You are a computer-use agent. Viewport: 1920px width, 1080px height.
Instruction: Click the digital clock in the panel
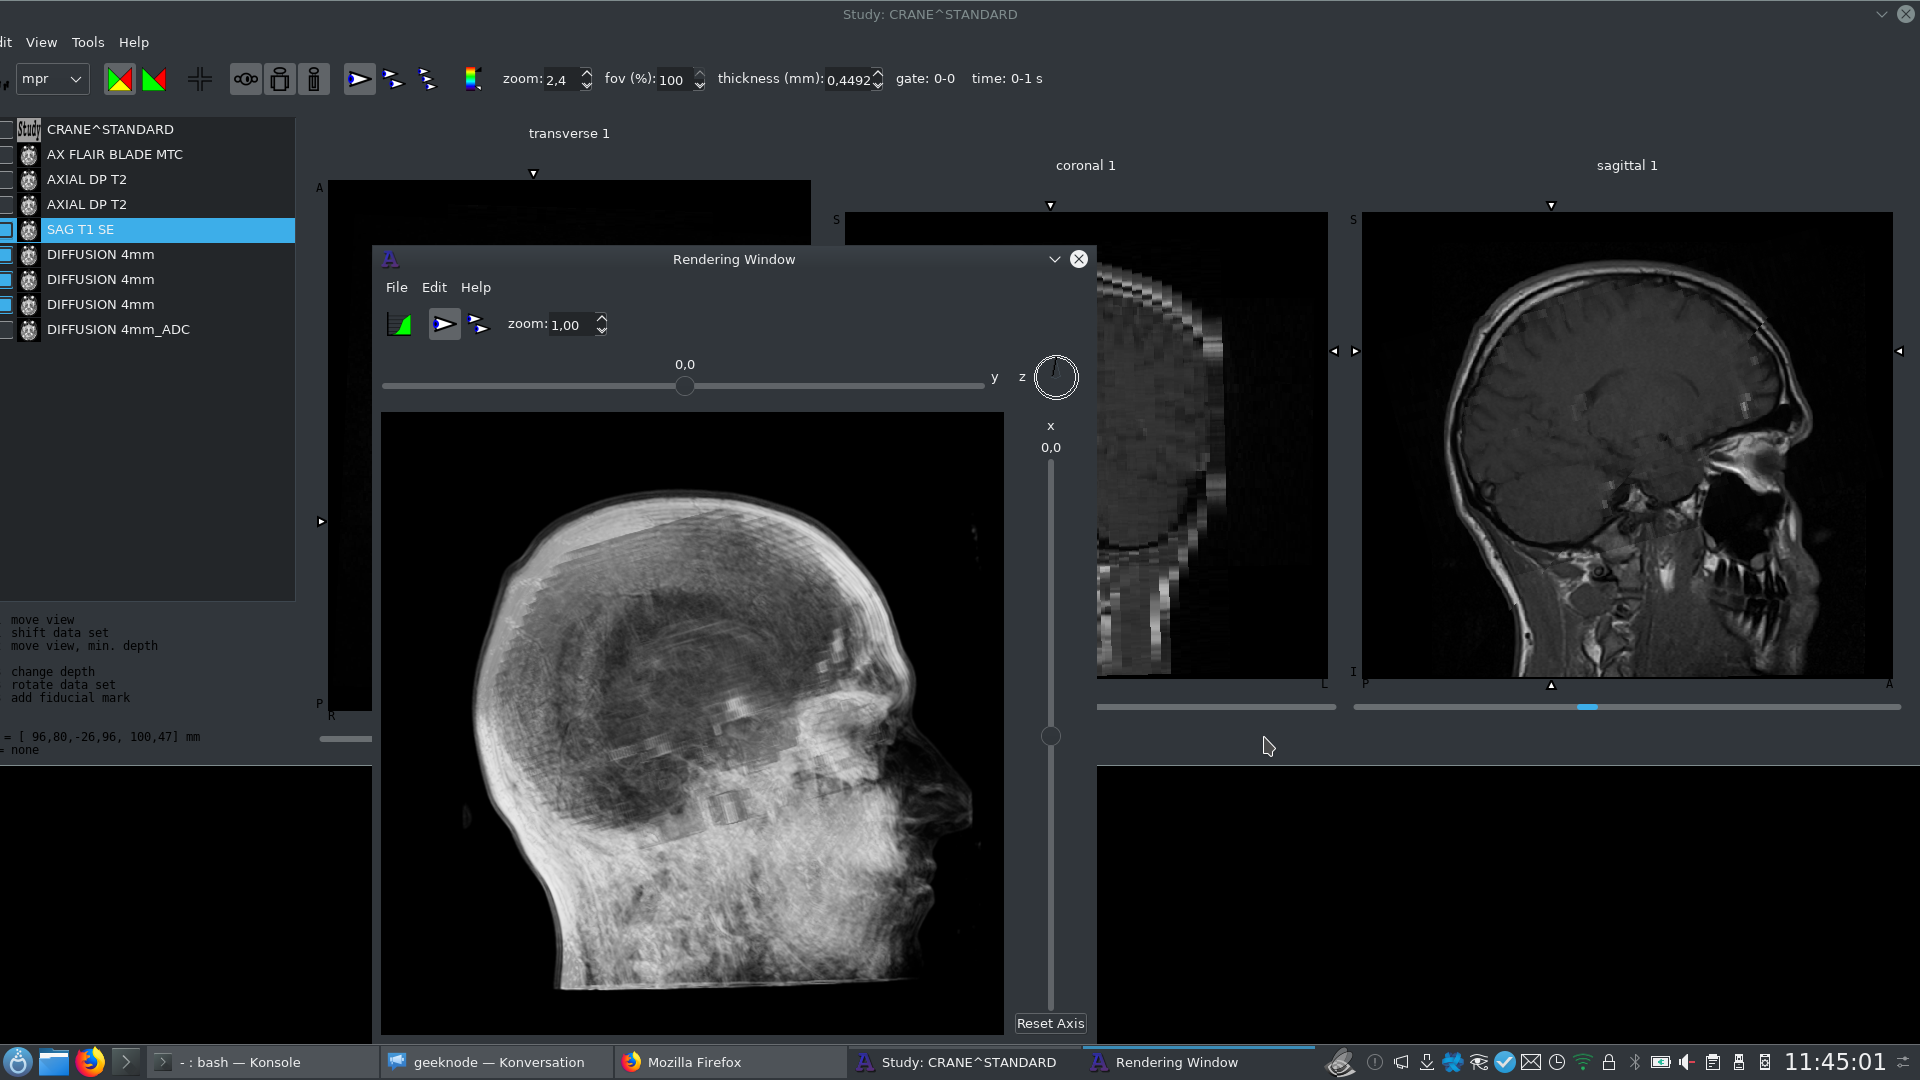[x=1835, y=1062]
